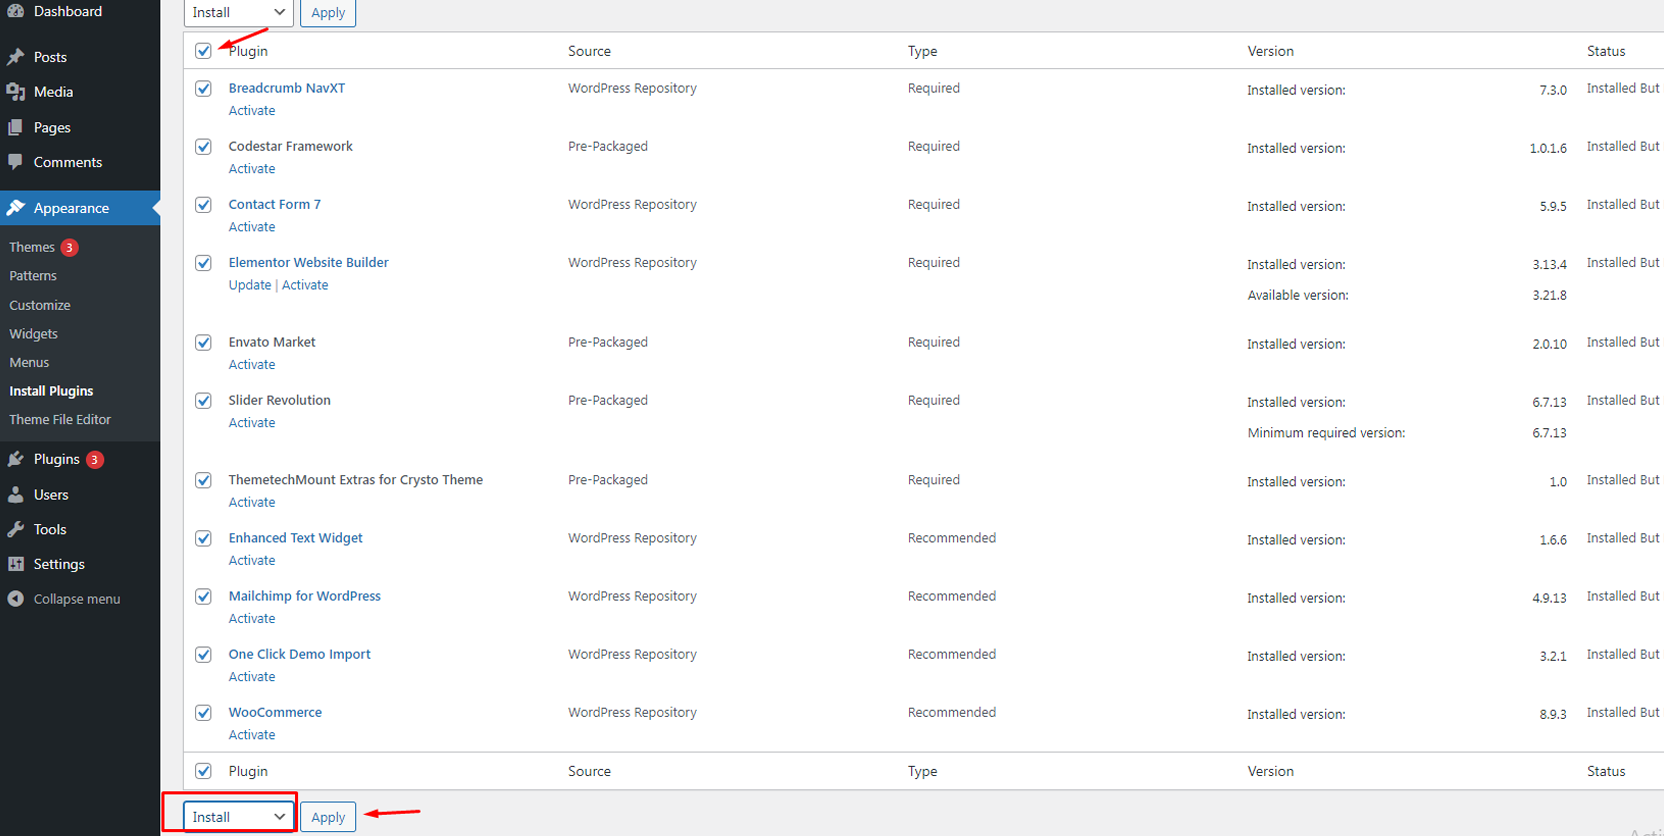Click the Posts pushpin icon in sidebar

[16, 57]
